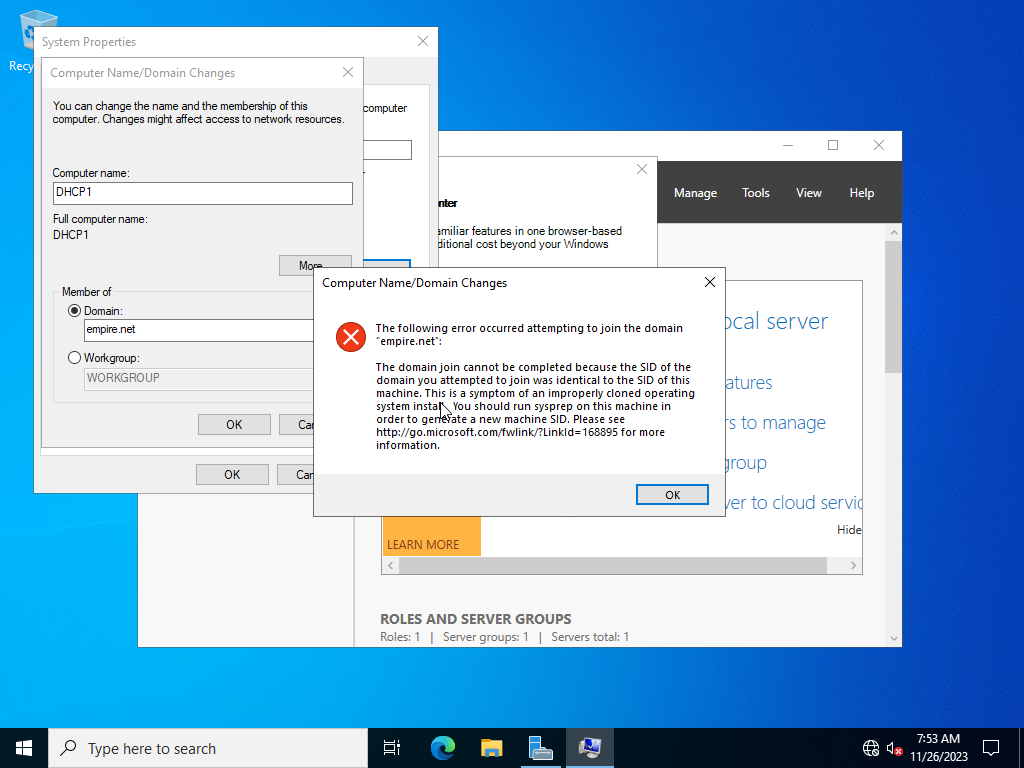Open the Start menu
Image resolution: width=1024 pixels, height=768 pixels.
pos(23,747)
